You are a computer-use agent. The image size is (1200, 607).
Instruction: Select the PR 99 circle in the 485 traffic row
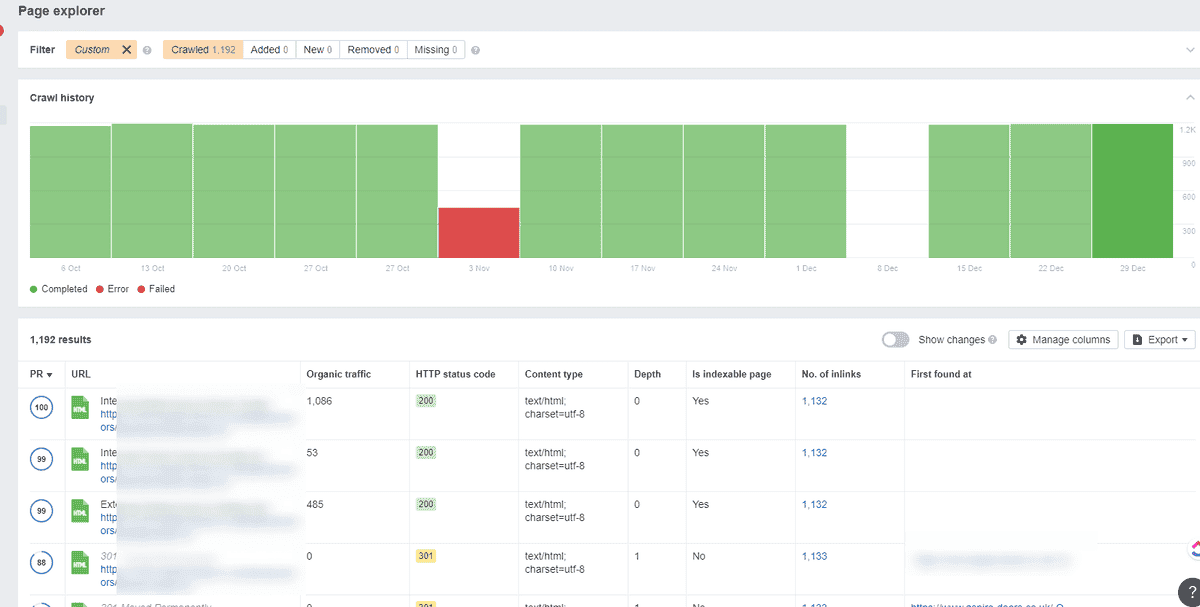[42, 511]
